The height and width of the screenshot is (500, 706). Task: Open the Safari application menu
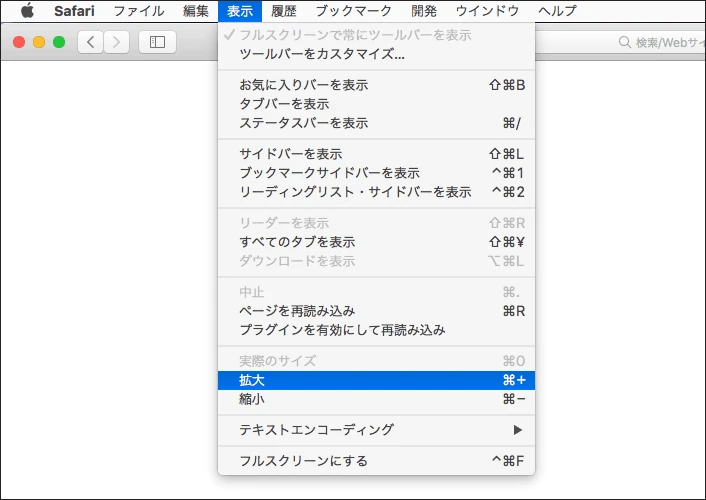click(74, 11)
